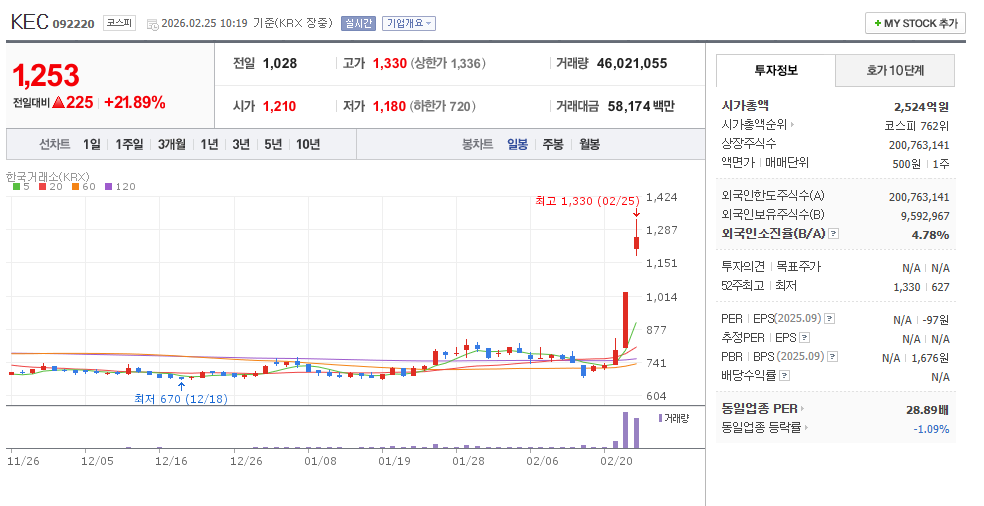Click the 전일 value 1,028
The width and height of the screenshot is (984, 506).
tap(280, 63)
